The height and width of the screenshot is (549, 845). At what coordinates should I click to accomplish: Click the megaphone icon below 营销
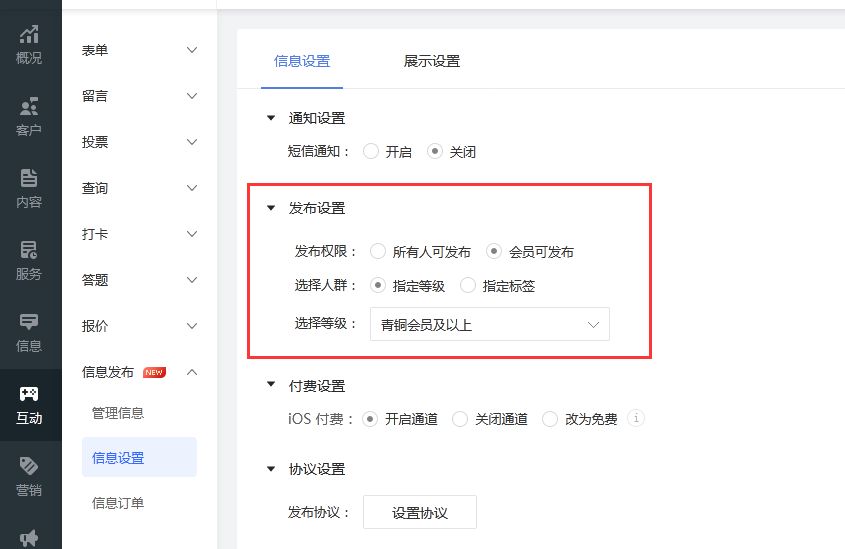29,538
